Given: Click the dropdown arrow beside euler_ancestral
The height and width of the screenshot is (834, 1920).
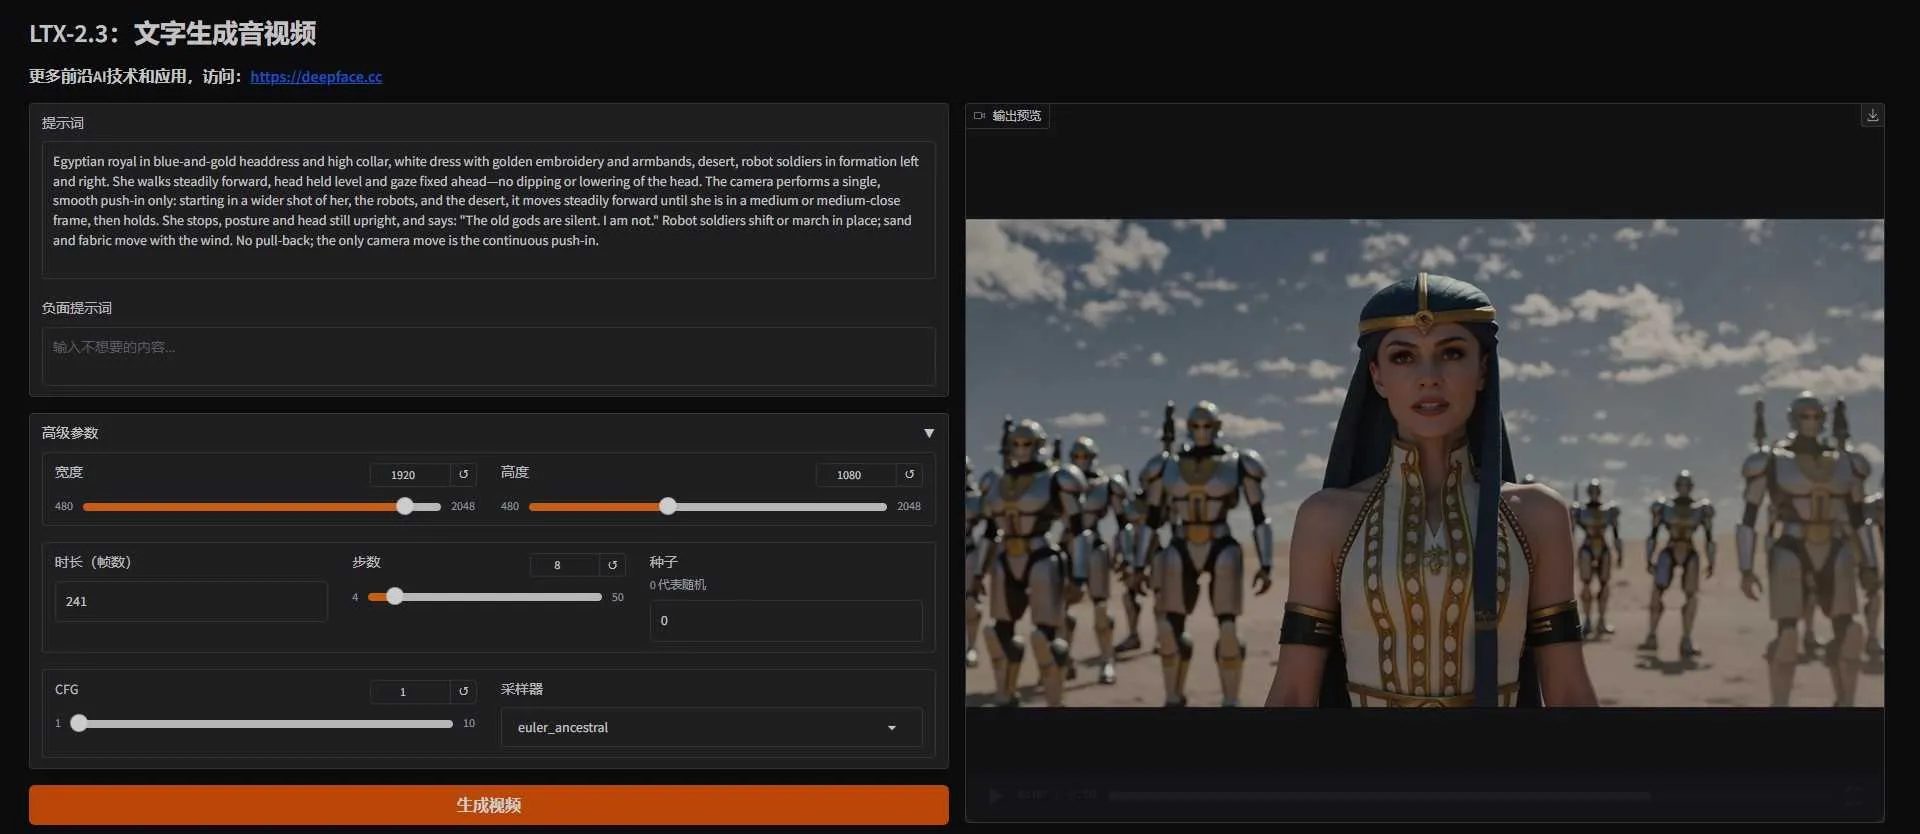Looking at the screenshot, I should point(891,728).
